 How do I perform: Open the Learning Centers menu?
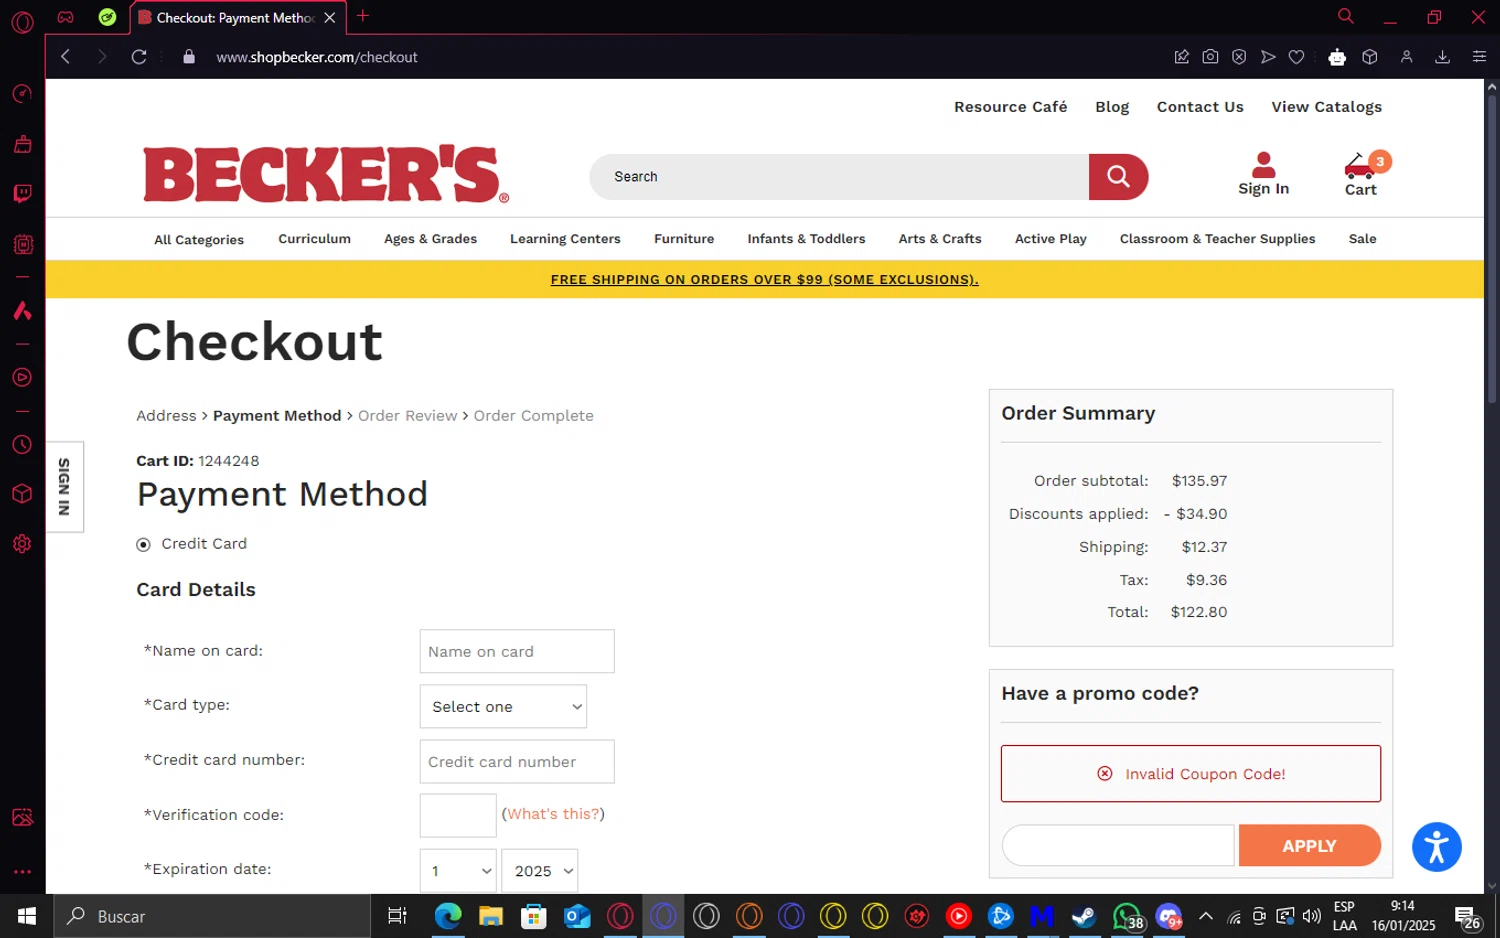pyautogui.click(x=565, y=239)
